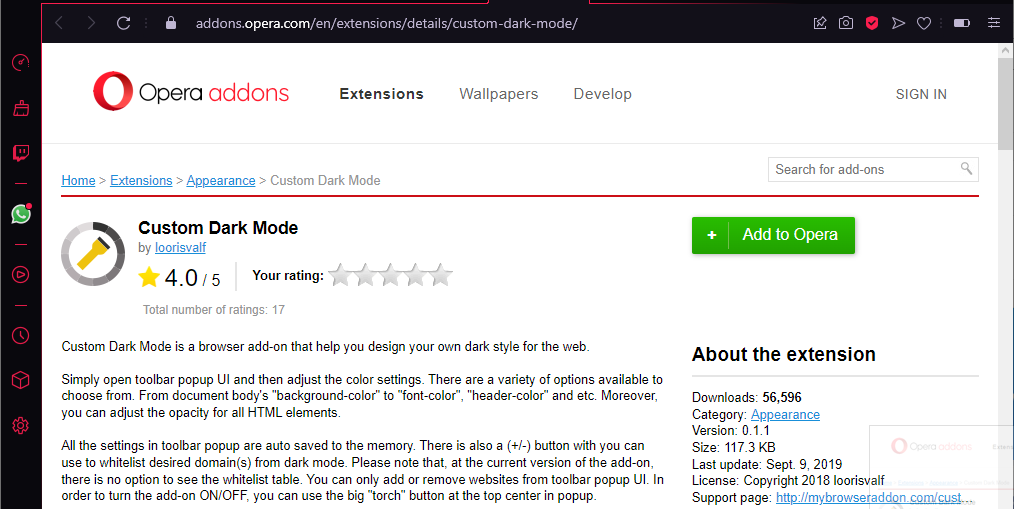The width and height of the screenshot is (1014, 509).
Task: Open the Easy Setup menu icon
Action: [x=994, y=23]
